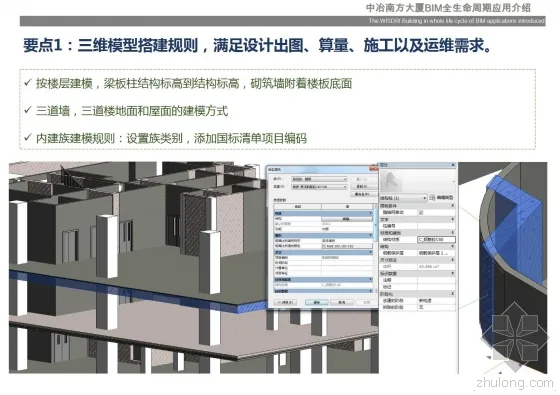Click the element type preview thumbnail in Properties

[x=391, y=181]
